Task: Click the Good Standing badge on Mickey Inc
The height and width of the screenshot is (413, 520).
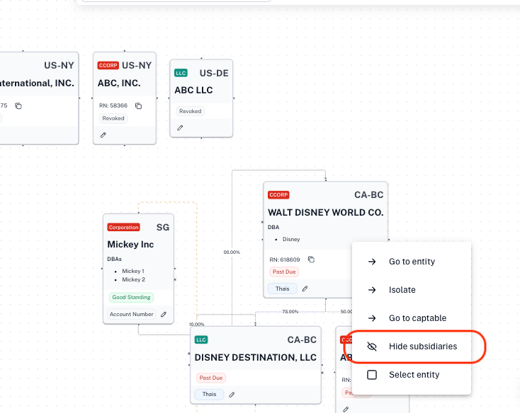Action: [x=131, y=297]
